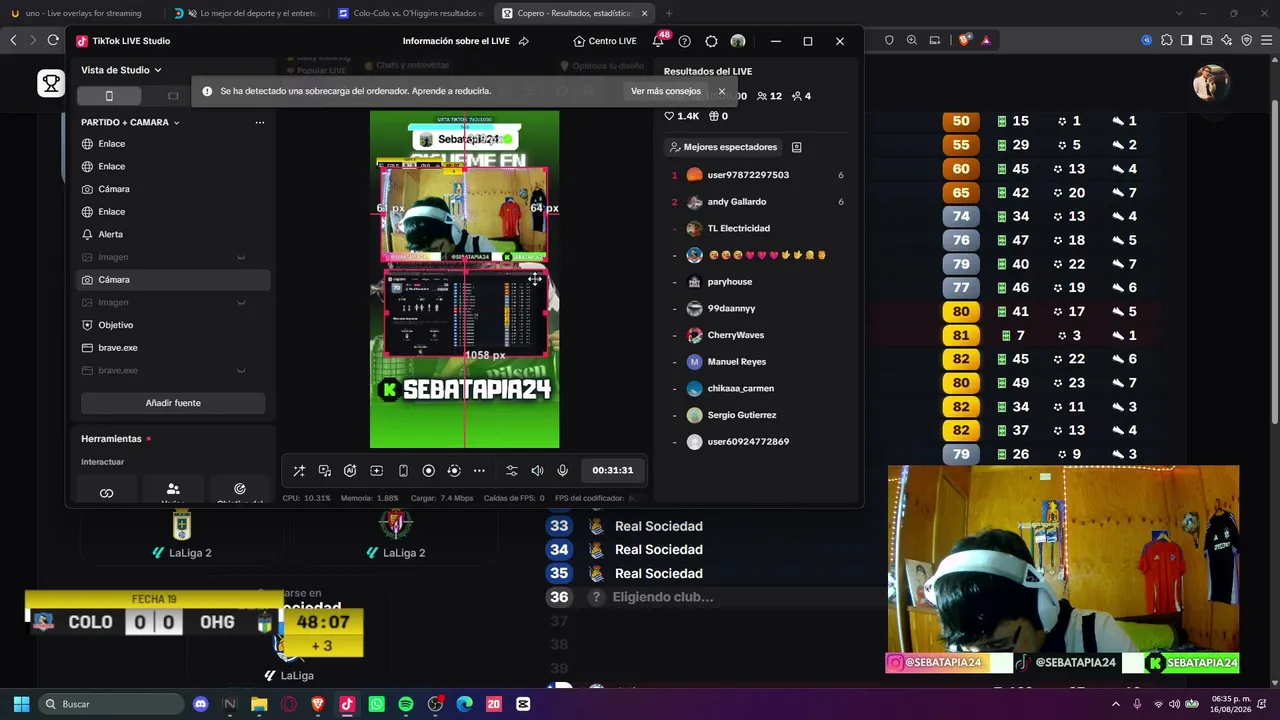Open Spotify from the taskbar
This screenshot has height=720, width=1280.
pos(405,704)
